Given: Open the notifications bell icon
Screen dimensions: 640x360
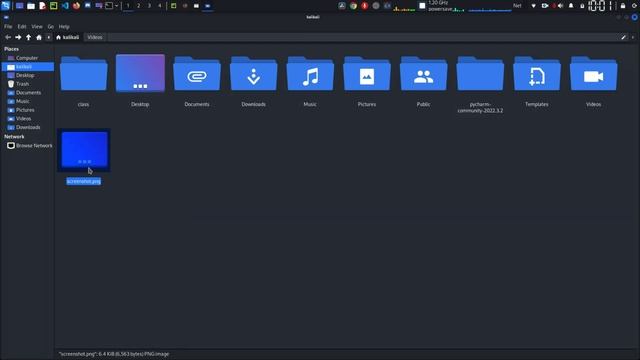Looking at the screenshot, I should pyautogui.click(x=571, y=6).
